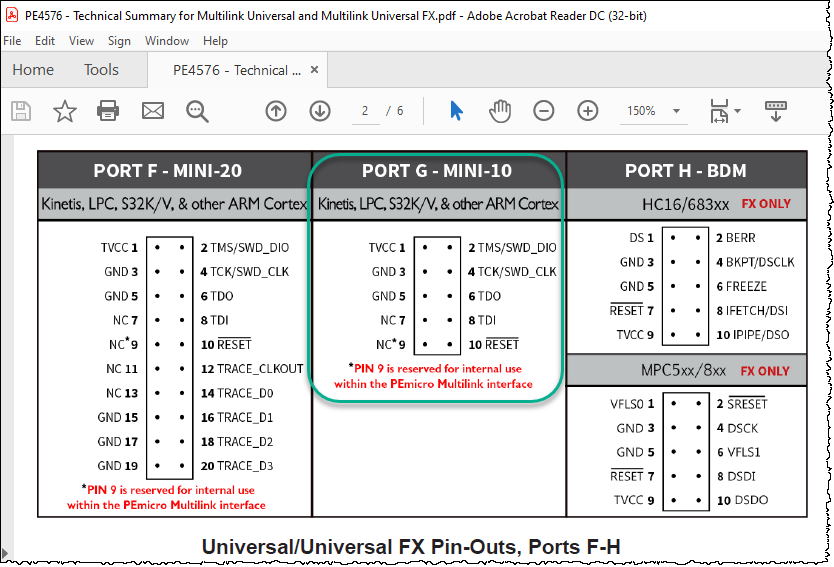Click 4 BKPT/DSCLK pin label
This screenshot has height=567, width=834.
[755, 262]
